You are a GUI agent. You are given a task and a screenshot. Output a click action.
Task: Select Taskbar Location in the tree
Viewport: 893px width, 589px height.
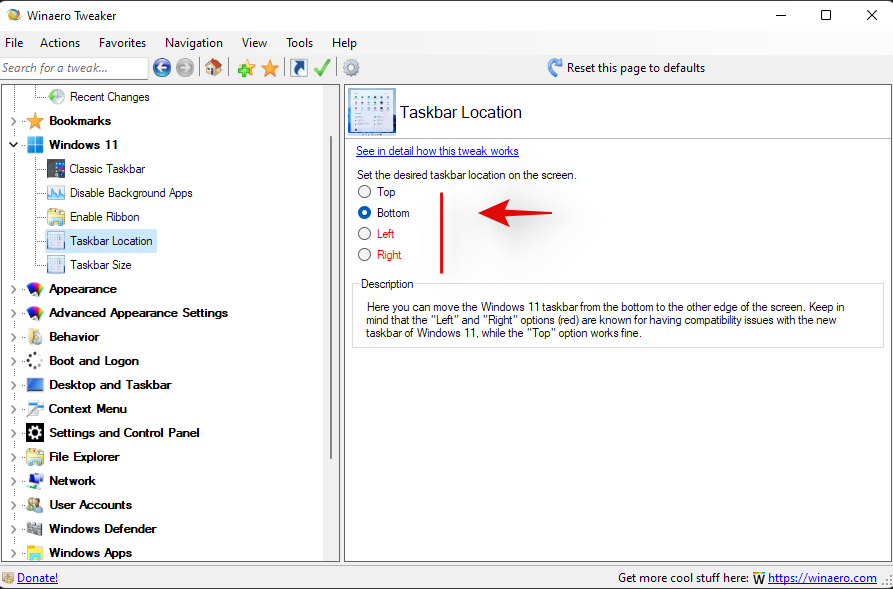click(x=111, y=241)
